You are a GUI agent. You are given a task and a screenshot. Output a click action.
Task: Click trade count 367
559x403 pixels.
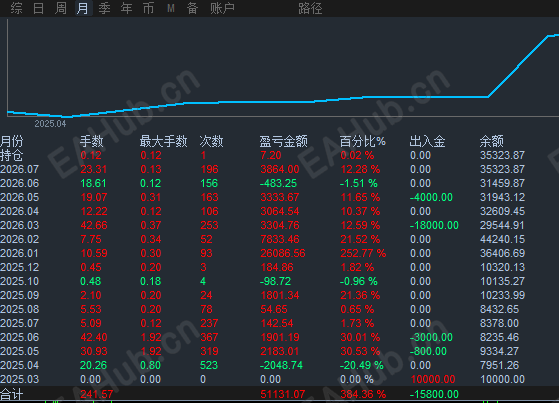(209, 337)
